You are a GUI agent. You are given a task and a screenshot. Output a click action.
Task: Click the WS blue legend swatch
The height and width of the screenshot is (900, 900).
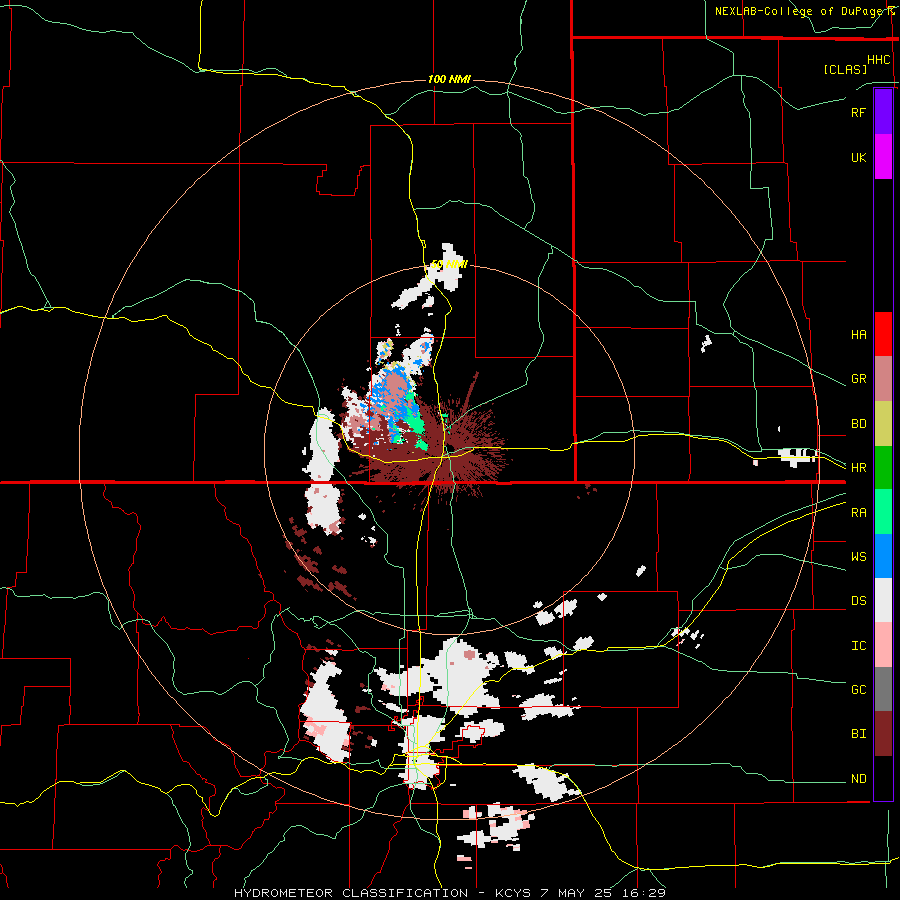[x=883, y=556]
